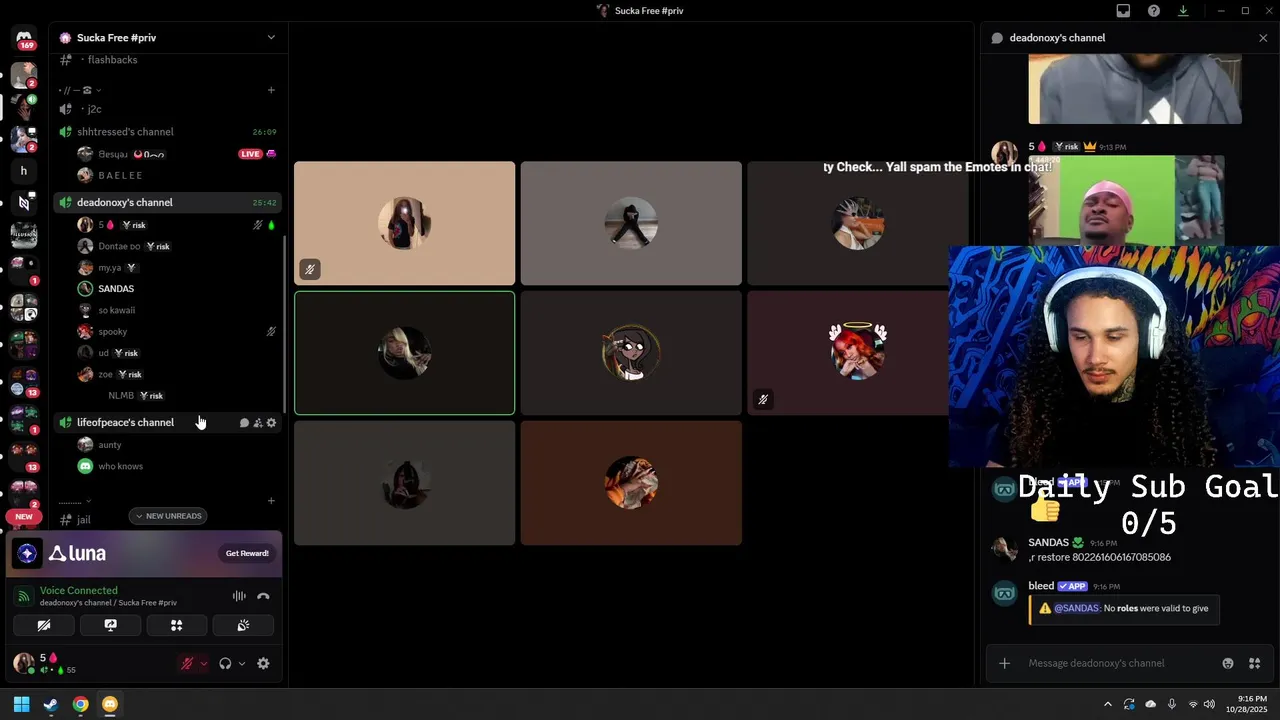Select green-outlined speaking participant tile
This screenshot has height=720, width=1280.
coord(404,353)
